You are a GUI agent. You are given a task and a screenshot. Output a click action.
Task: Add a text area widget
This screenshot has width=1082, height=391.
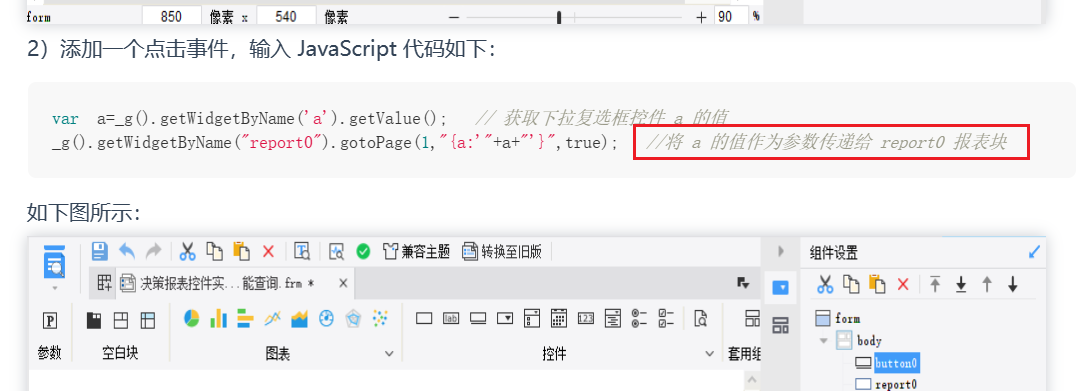click(x=613, y=318)
